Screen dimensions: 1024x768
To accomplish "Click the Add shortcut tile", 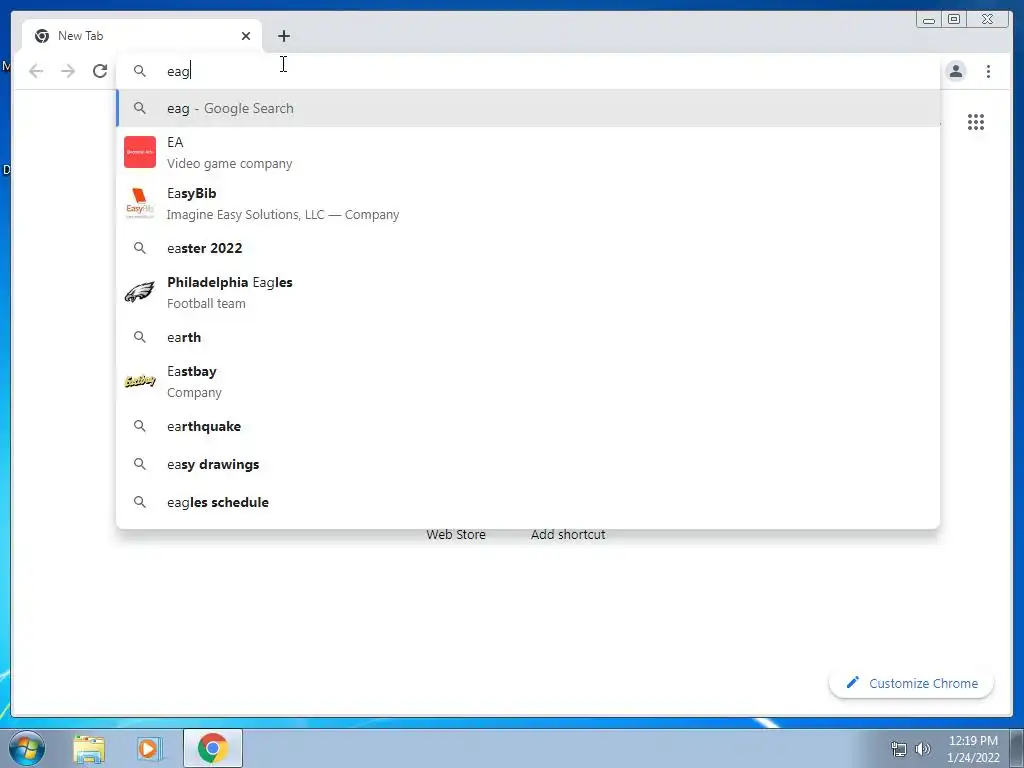I will tap(568, 534).
